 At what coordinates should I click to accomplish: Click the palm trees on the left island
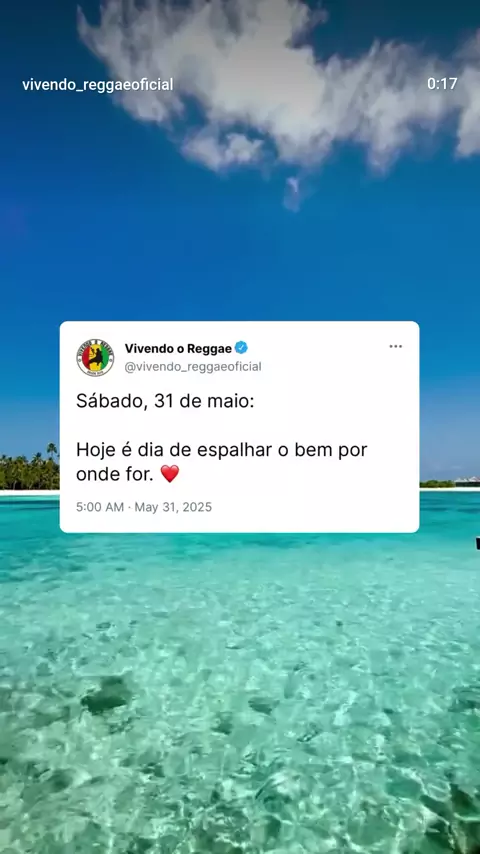(x=29, y=468)
